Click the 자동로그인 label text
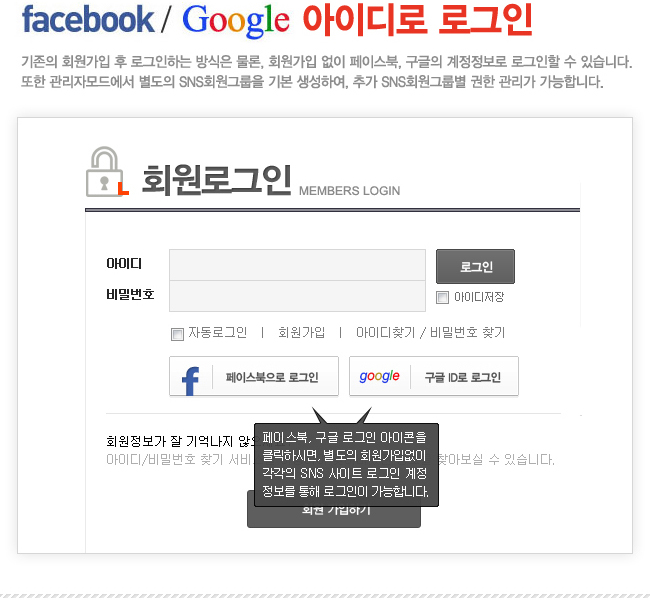 point(218,333)
